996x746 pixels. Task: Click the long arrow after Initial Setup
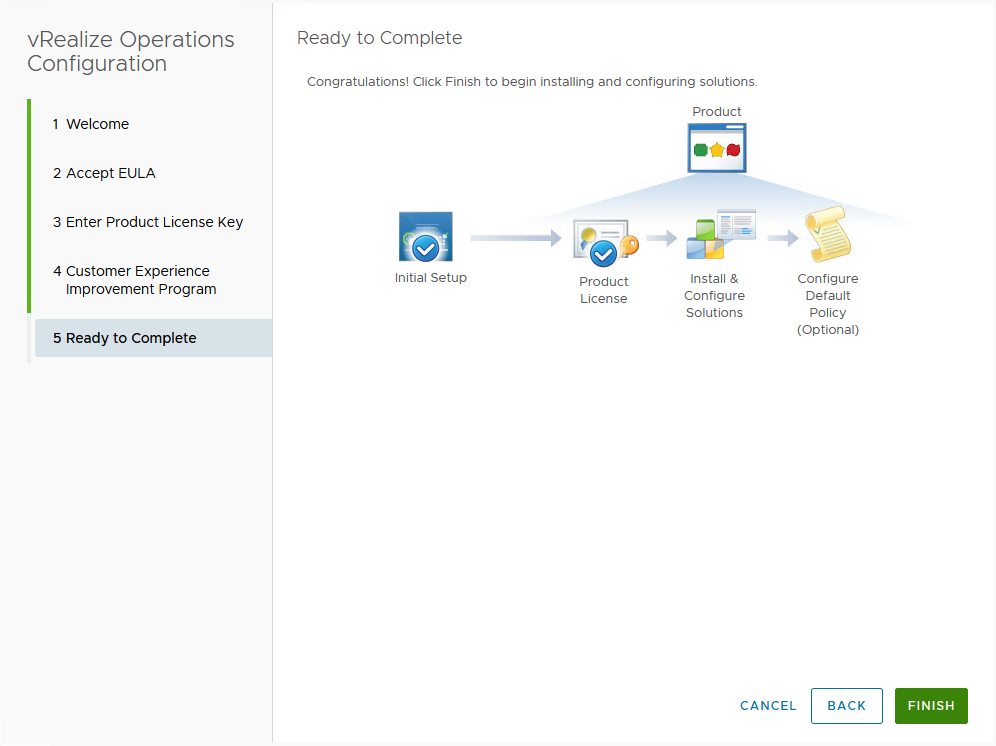[516, 238]
